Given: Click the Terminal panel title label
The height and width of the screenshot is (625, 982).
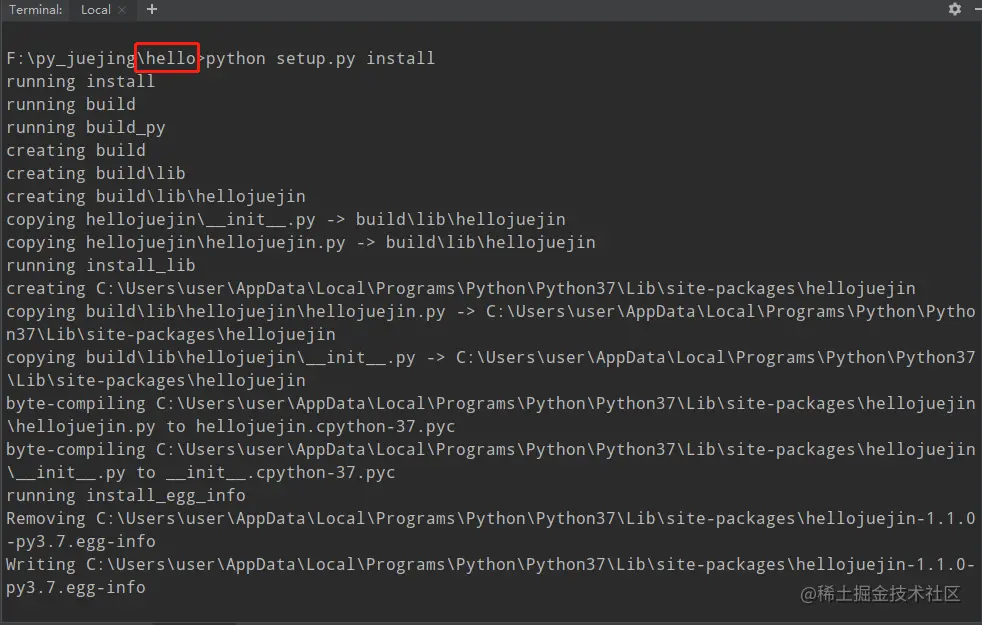Looking at the screenshot, I should [35, 10].
